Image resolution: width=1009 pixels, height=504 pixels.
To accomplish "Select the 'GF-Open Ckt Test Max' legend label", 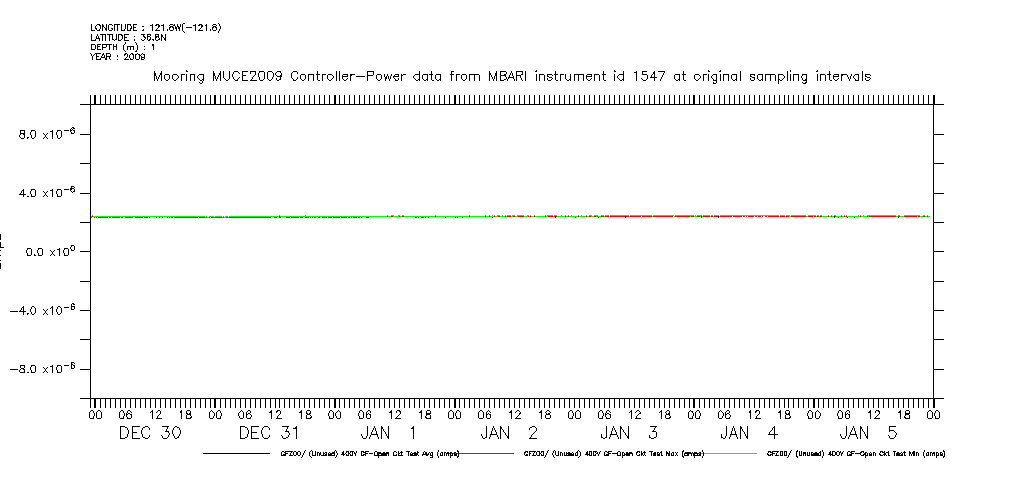I will pyautogui.click(x=614, y=453).
